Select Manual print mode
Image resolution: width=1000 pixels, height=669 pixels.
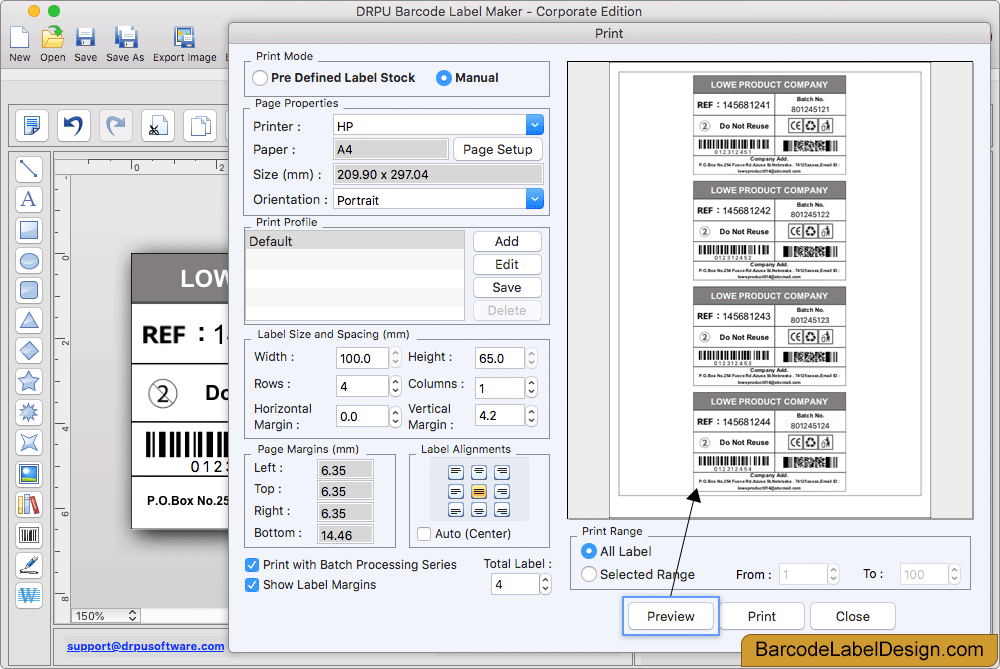coord(444,78)
